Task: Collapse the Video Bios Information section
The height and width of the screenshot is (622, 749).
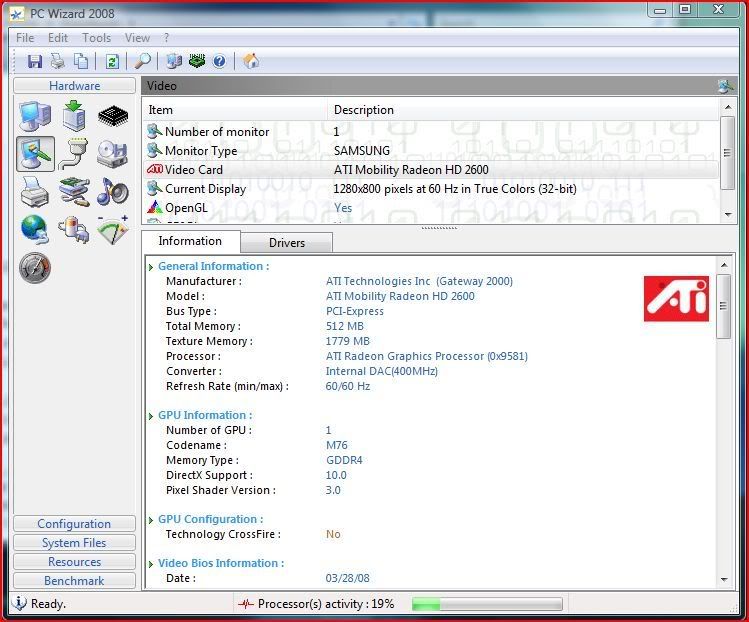Action: click(x=151, y=564)
